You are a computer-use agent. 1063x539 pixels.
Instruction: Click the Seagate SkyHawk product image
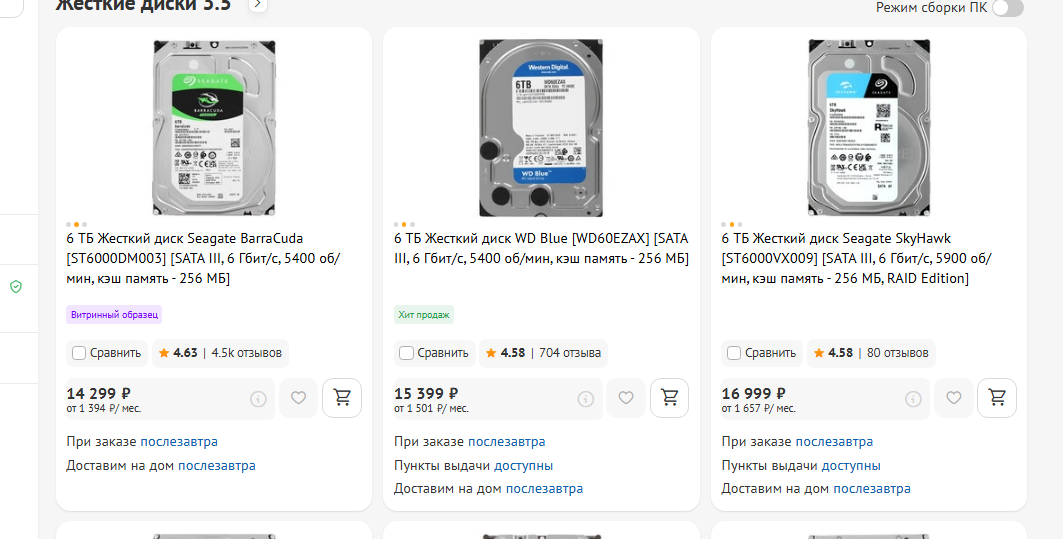point(868,127)
